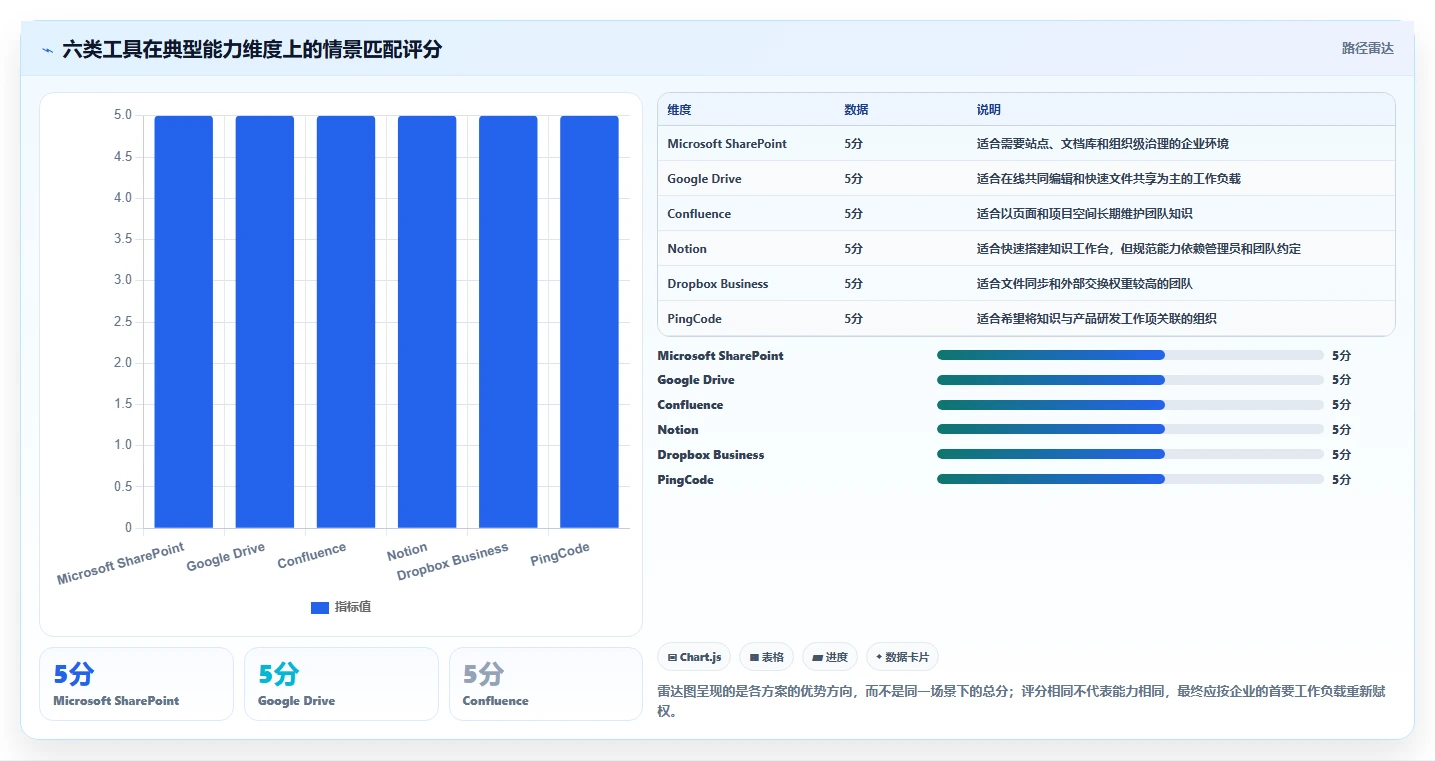Click Microsoft SharePoint in the table

click(727, 144)
